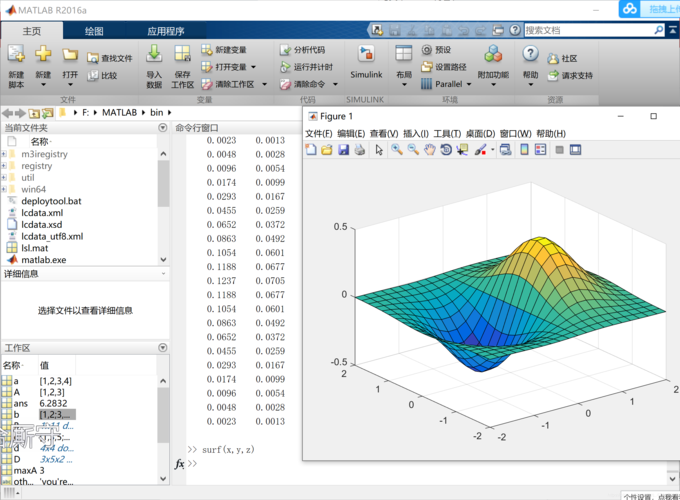Toggle the Insert Legend button in Figure toolbar
Image resolution: width=680 pixels, height=500 pixels.
[540, 150]
